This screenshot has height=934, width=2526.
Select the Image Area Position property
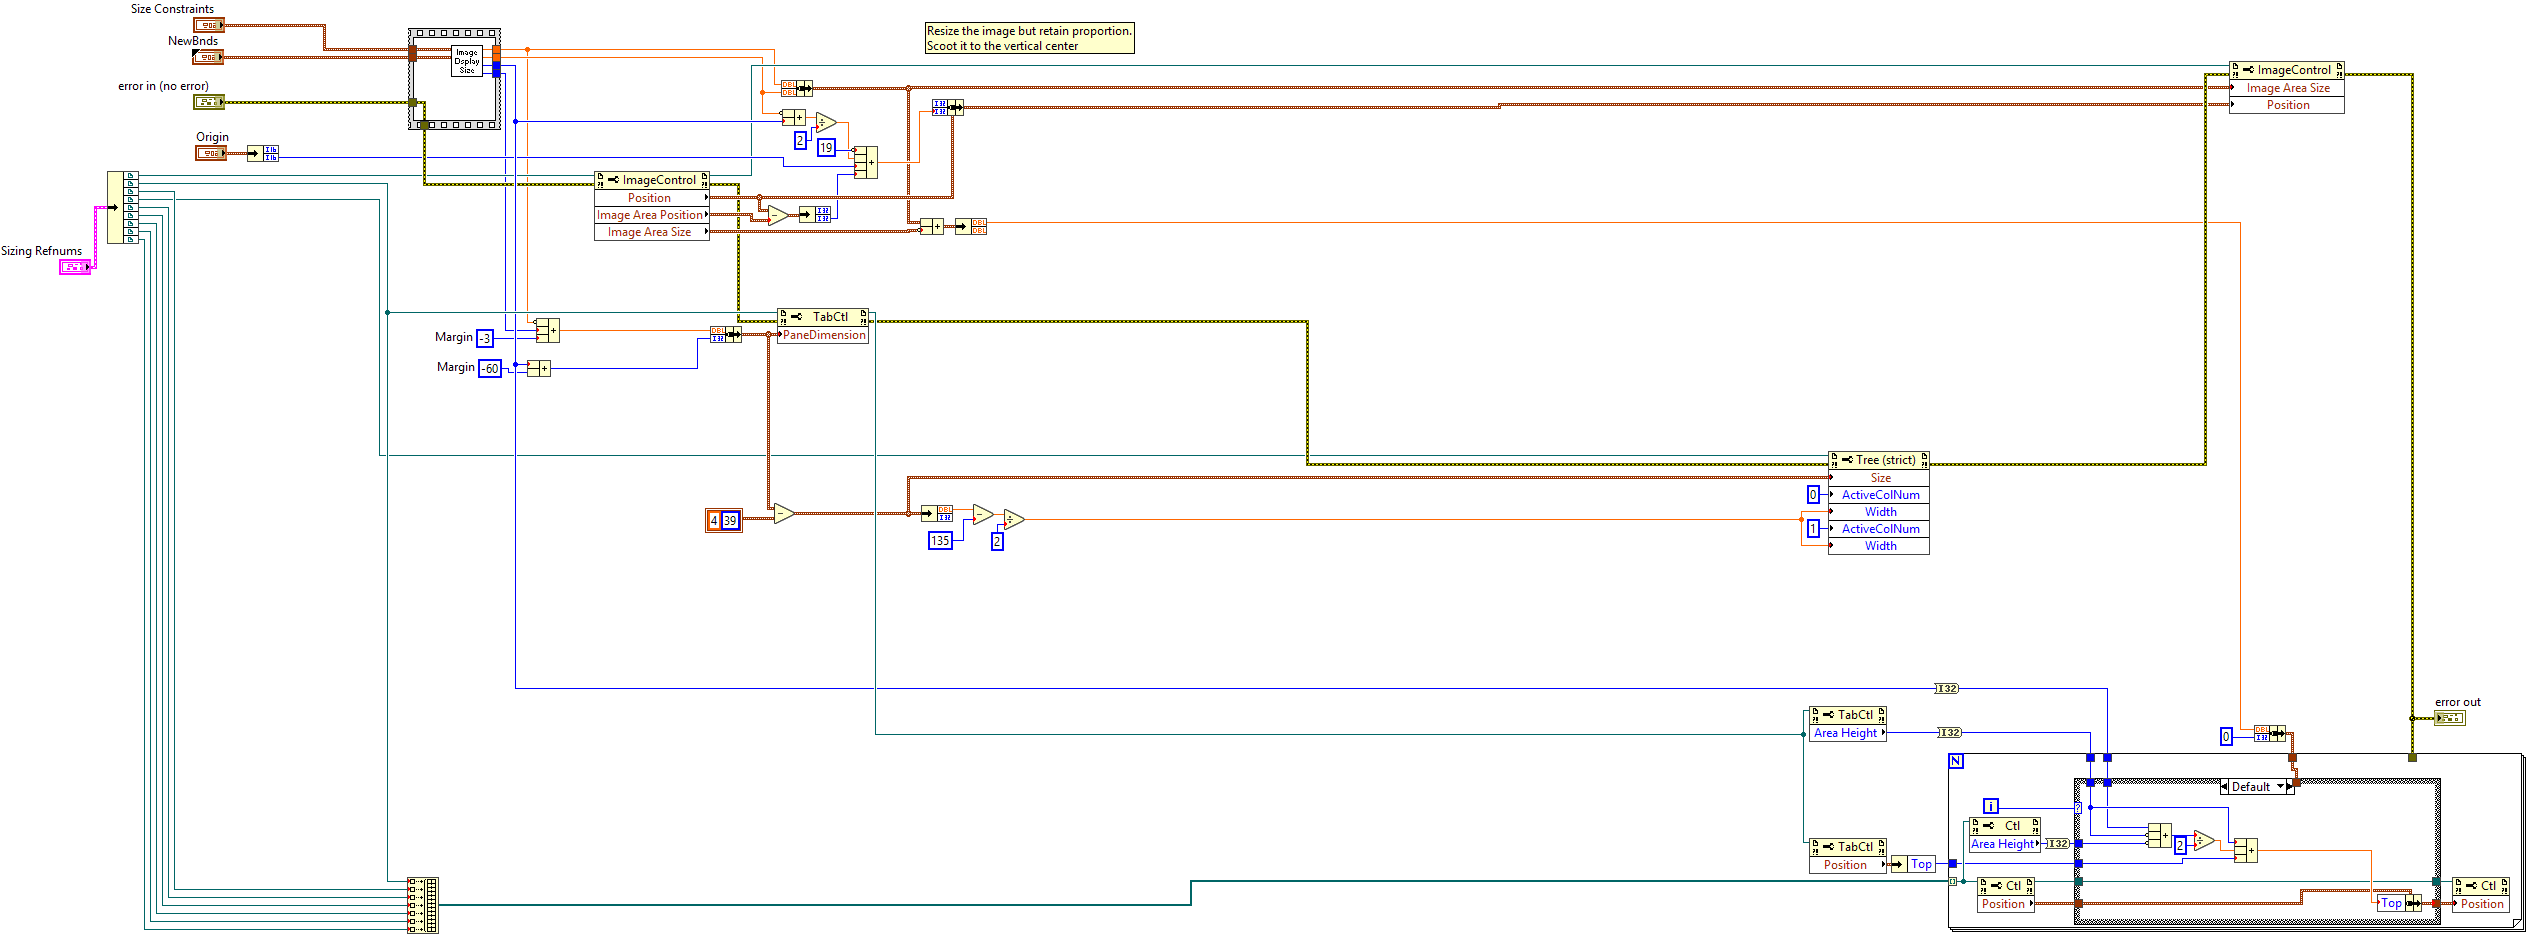coord(650,215)
